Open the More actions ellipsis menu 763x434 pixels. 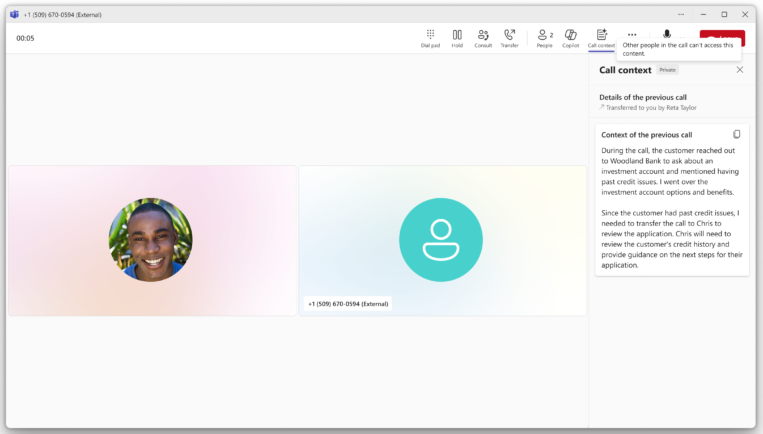click(x=632, y=34)
